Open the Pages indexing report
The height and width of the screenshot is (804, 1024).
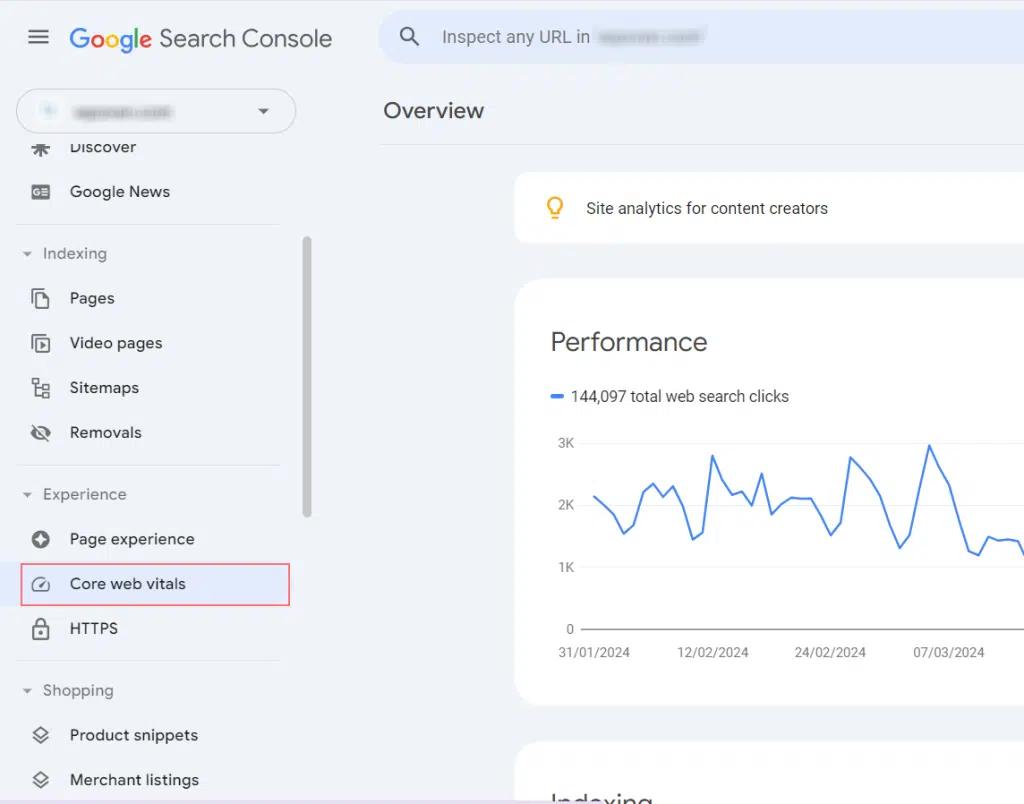[x=92, y=298]
